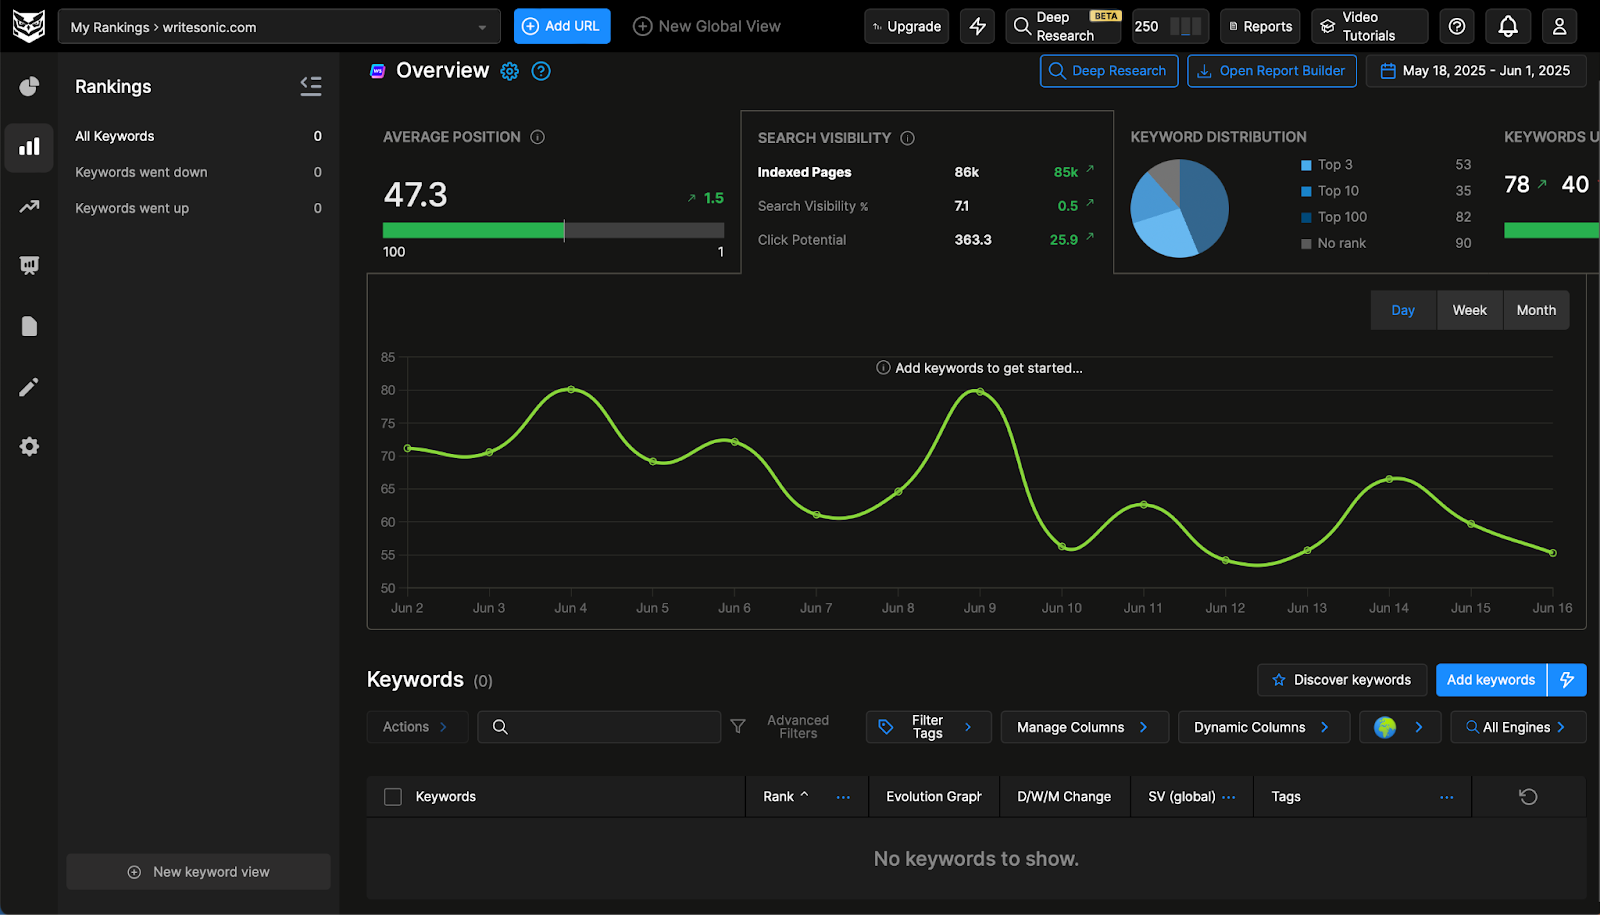Image resolution: width=1600 pixels, height=915 pixels.
Task: Toggle Top 10 legend entry
Action: (x=1330, y=191)
